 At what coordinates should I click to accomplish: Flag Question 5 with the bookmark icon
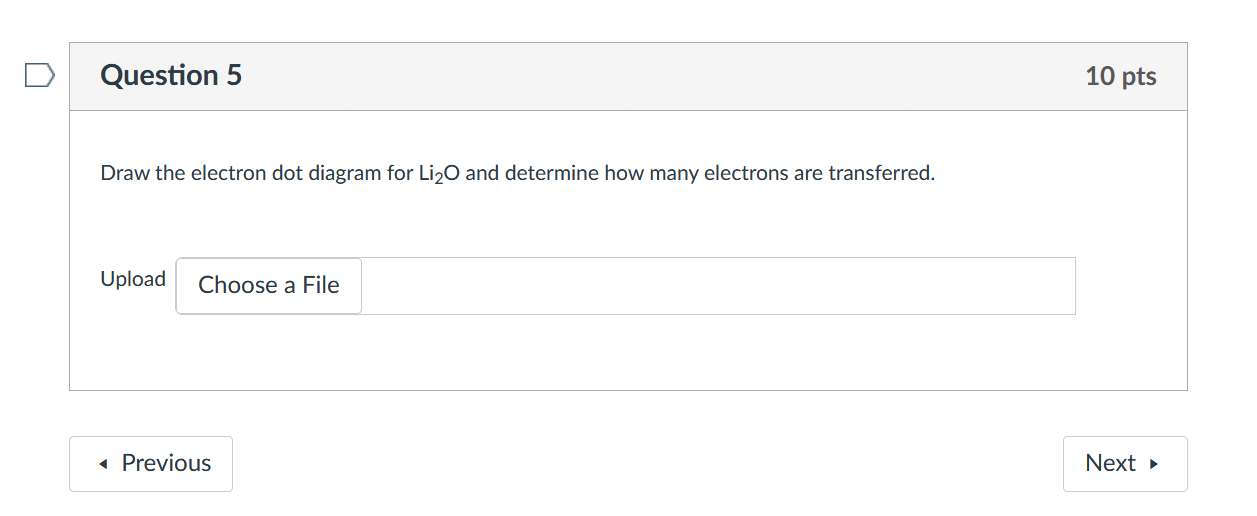coord(38,76)
